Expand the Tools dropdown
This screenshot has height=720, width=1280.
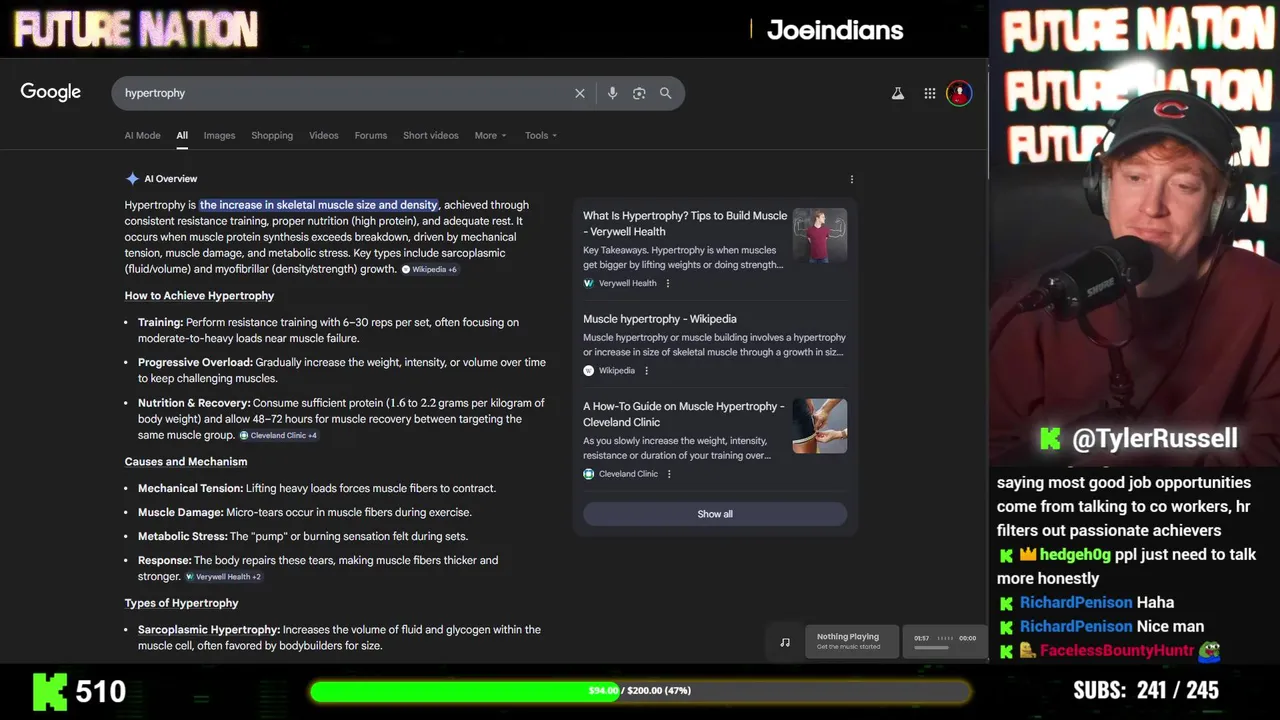(x=541, y=135)
